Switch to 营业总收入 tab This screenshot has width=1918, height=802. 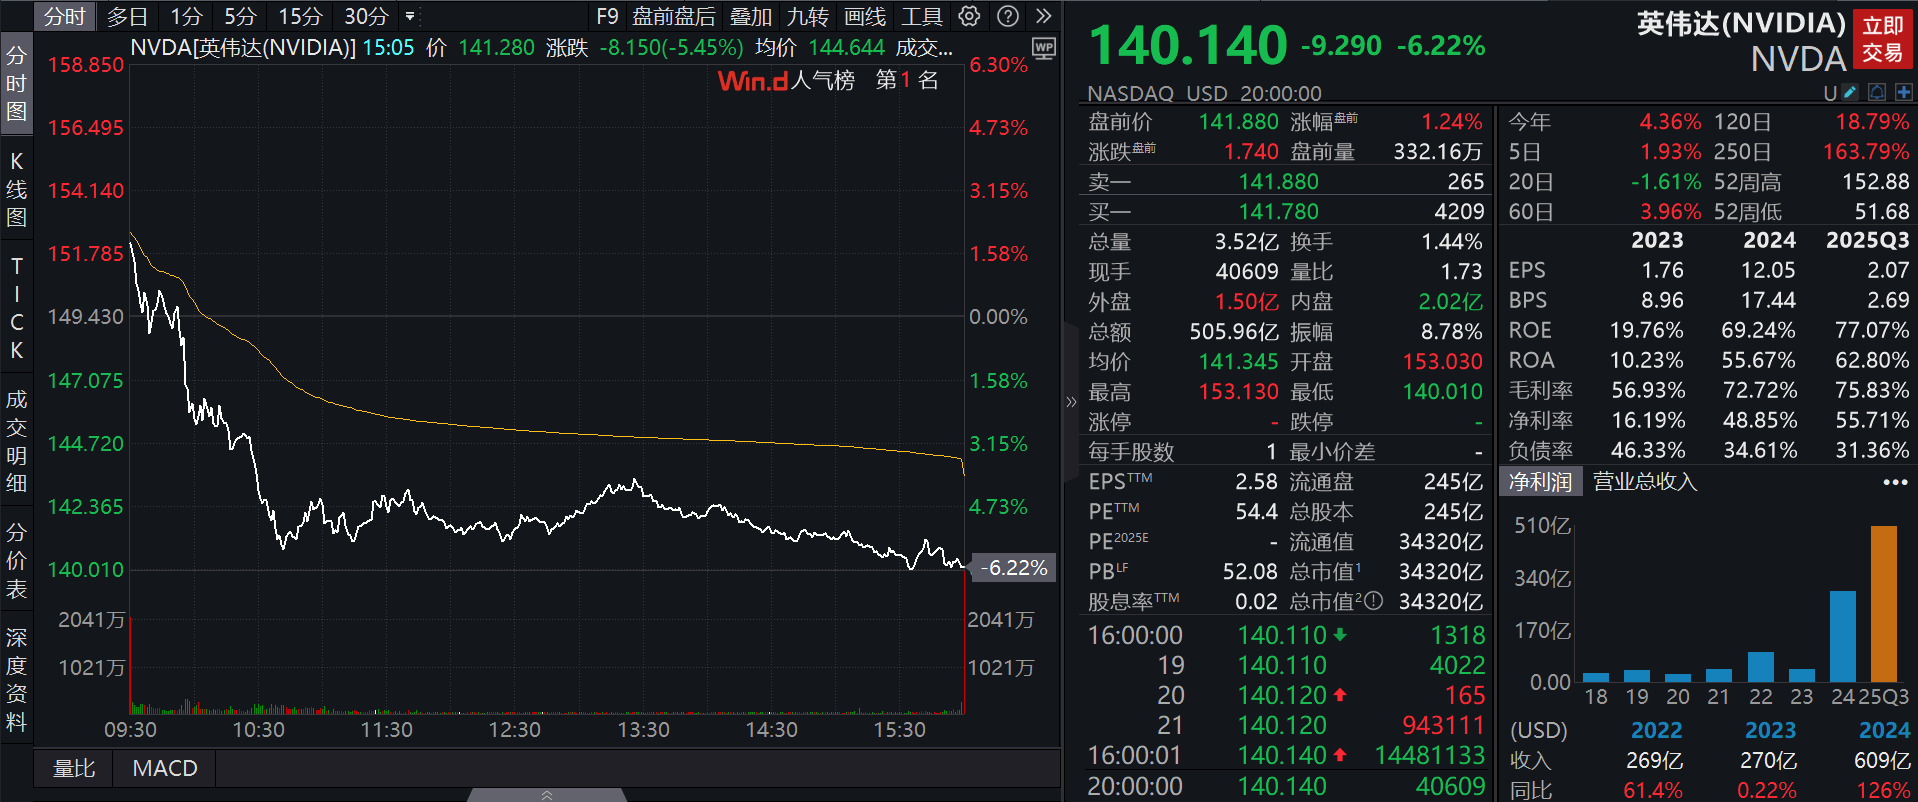click(x=1645, y=482)
